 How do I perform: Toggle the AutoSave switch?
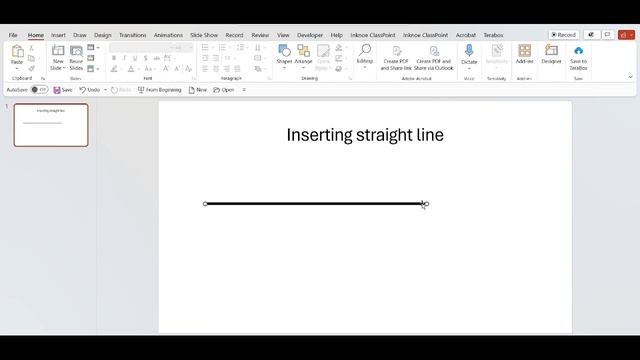pyautogui.click(x=39, y=89)
